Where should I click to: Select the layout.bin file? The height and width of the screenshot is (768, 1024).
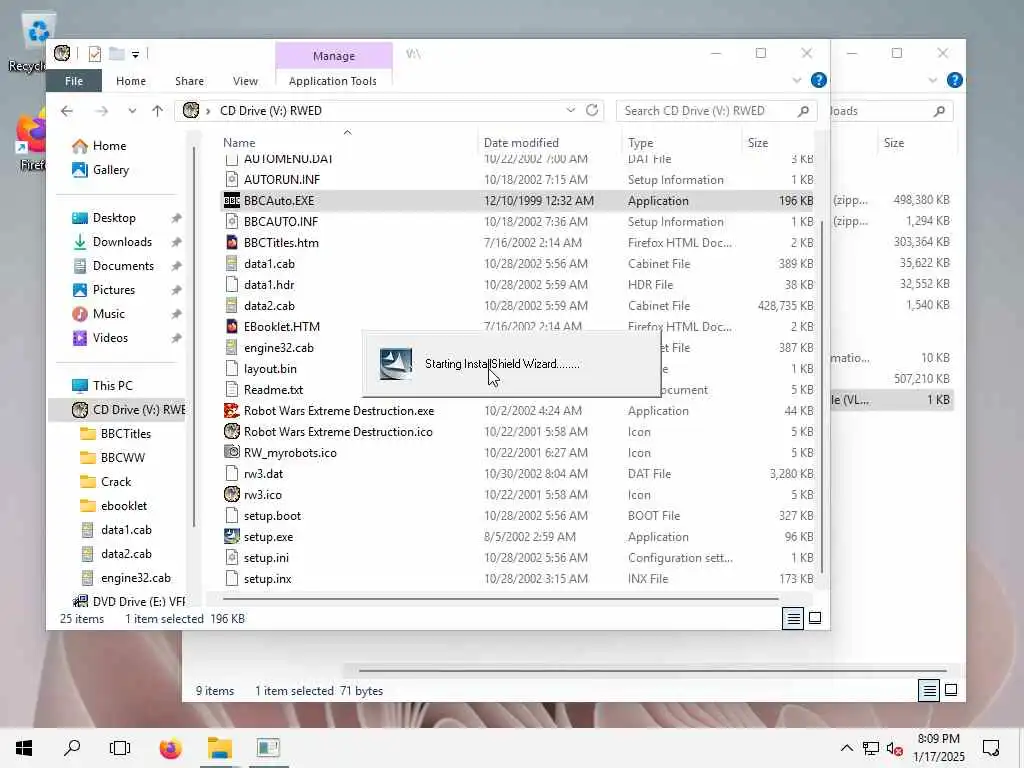(x=270, y=369)
